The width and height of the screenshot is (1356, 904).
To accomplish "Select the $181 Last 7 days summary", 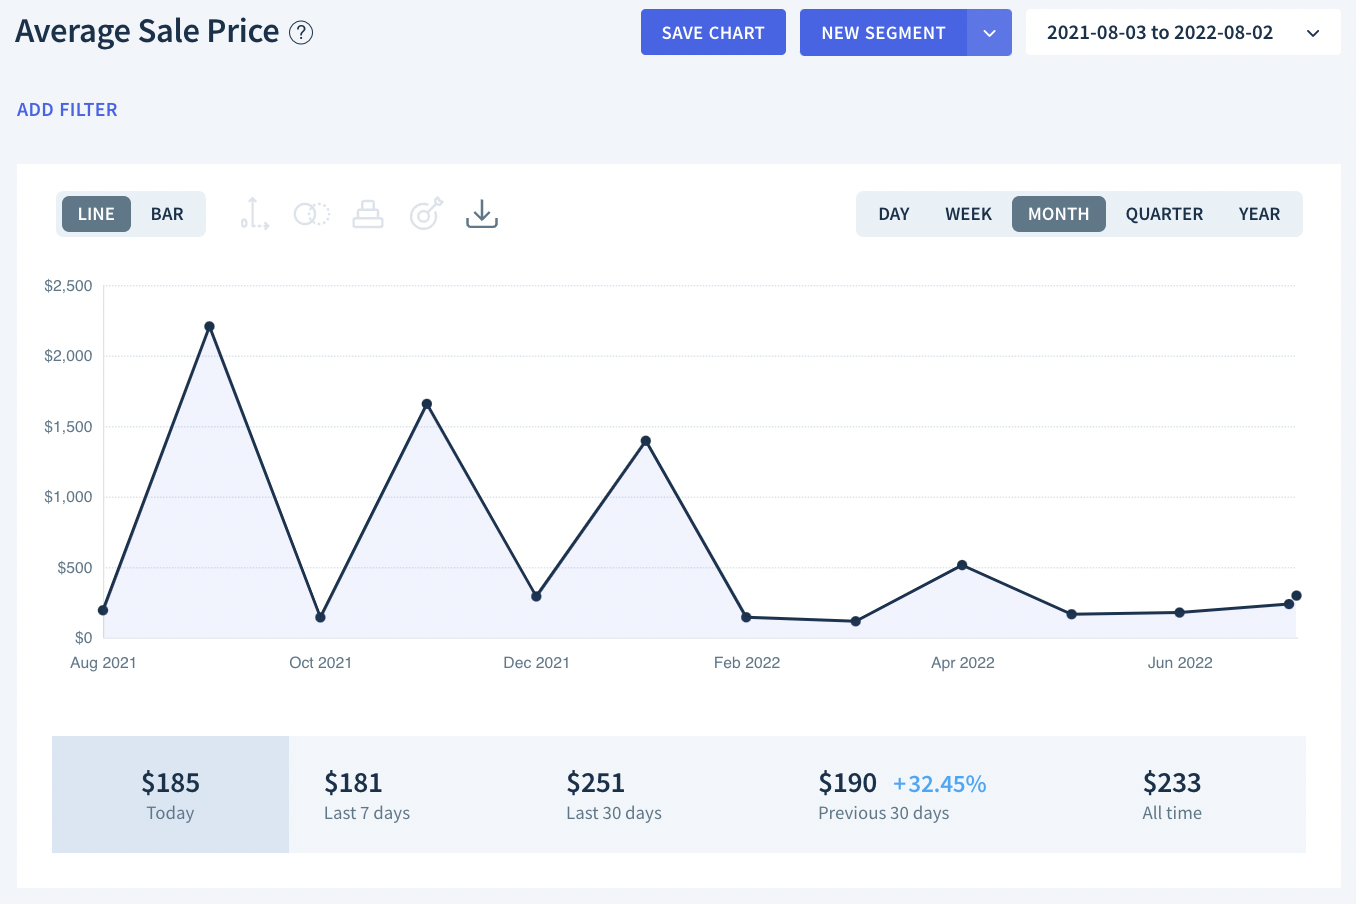I will (x=367, y=795).
